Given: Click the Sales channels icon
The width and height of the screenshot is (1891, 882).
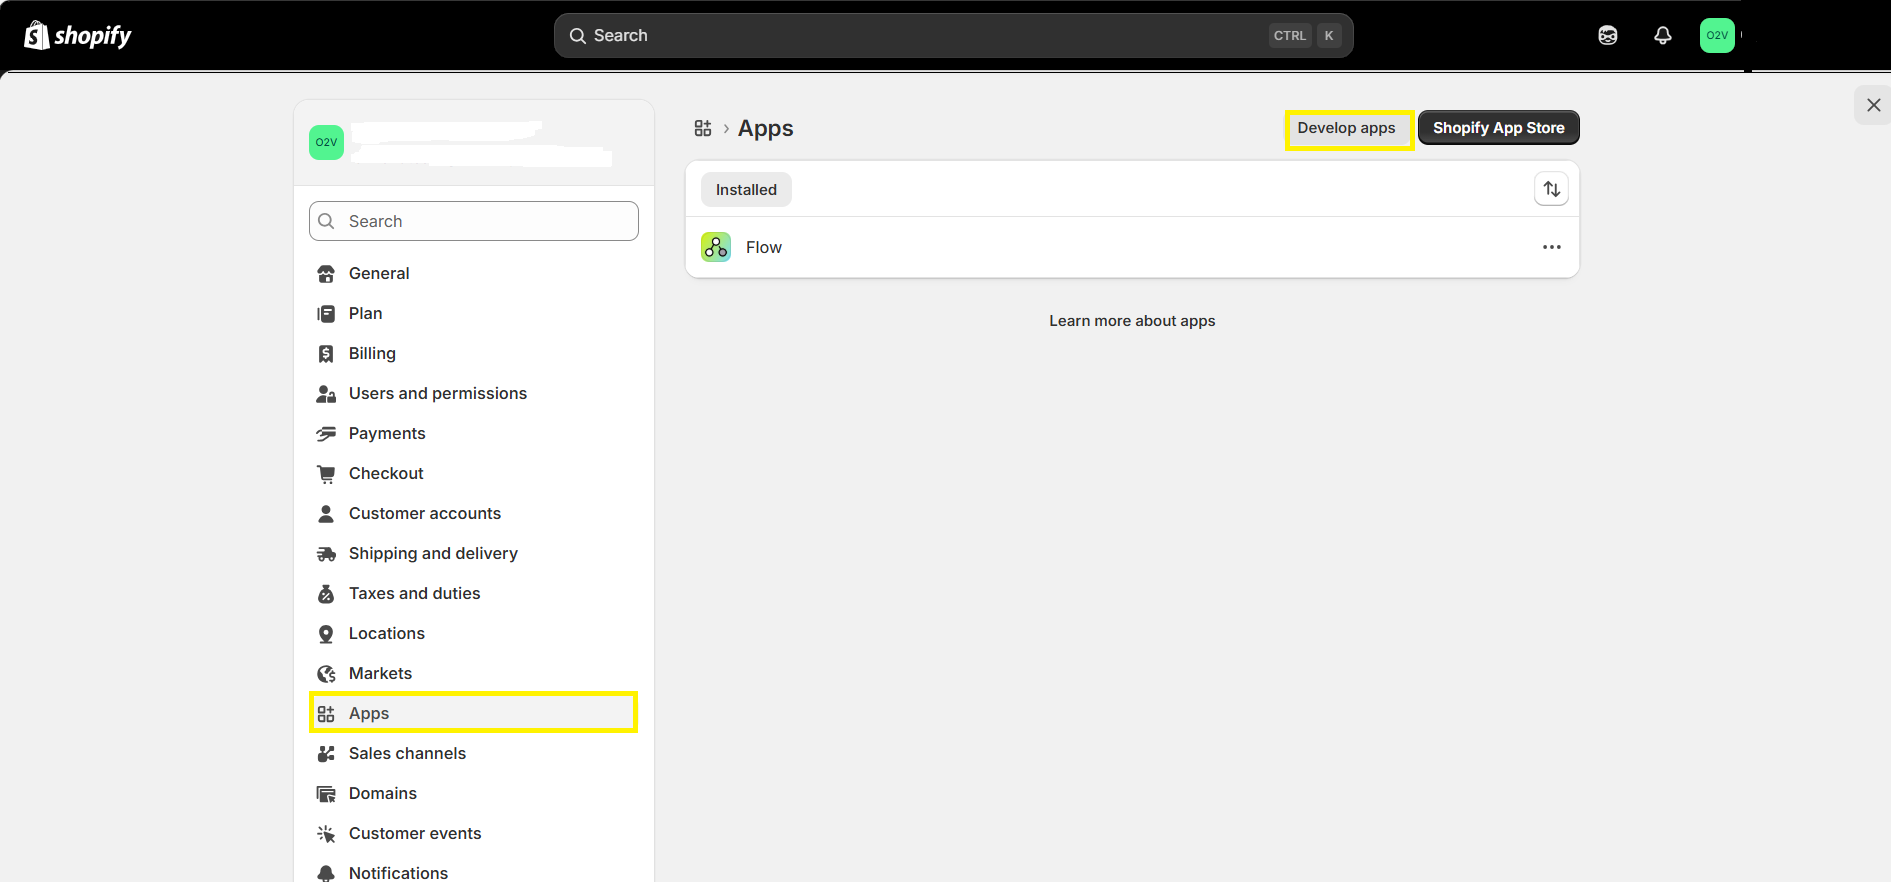Looking at the screenshot, I should [326, 754].
